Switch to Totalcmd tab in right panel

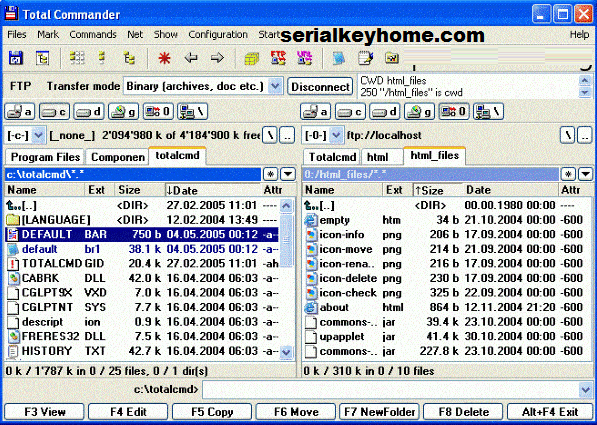[332, 157]
